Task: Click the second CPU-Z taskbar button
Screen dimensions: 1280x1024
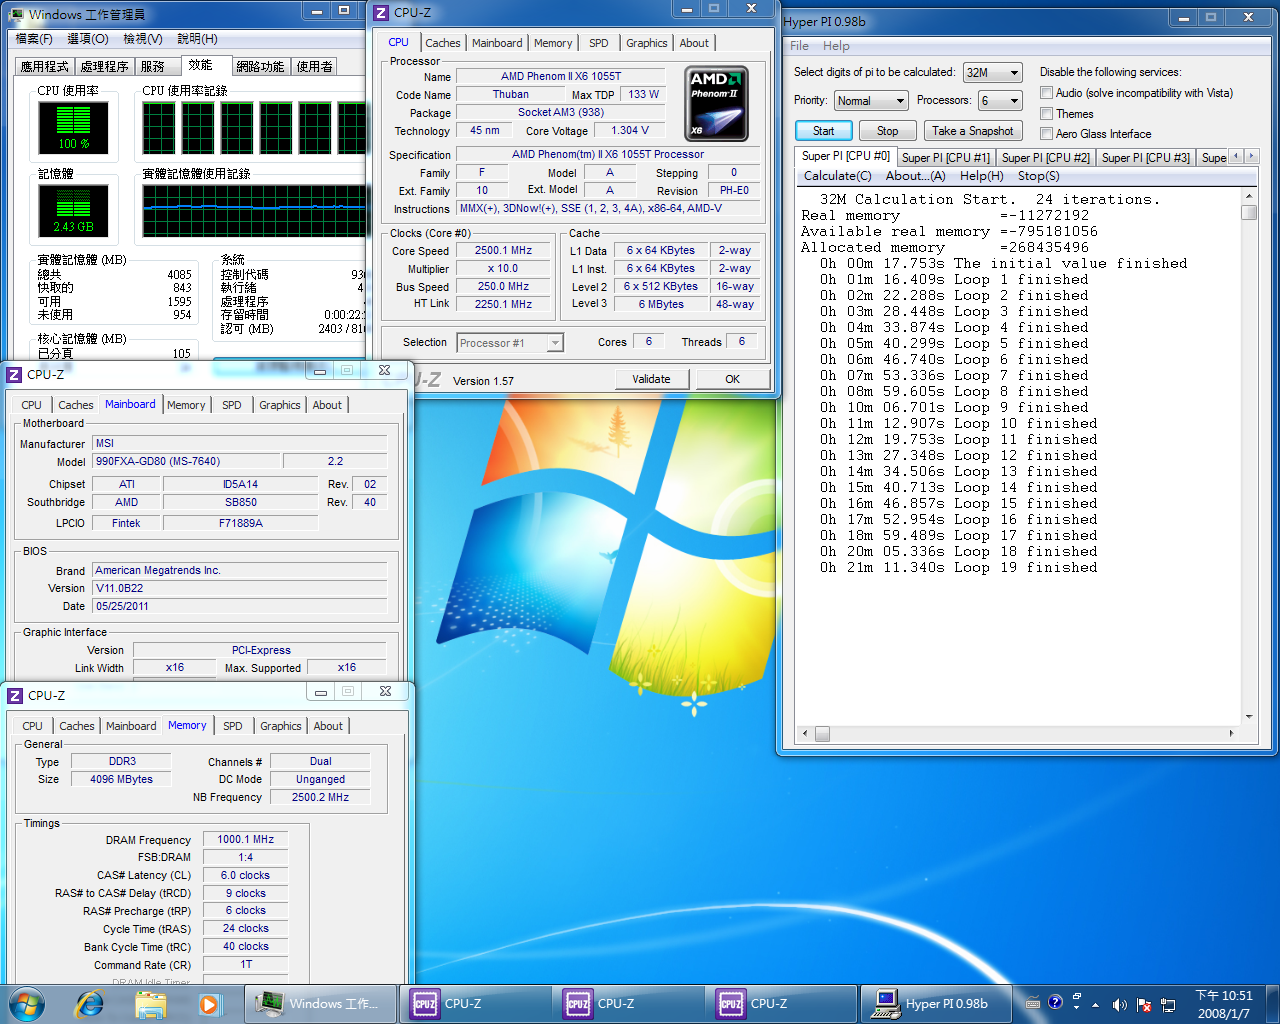Action: click(x=628, y=1004)
